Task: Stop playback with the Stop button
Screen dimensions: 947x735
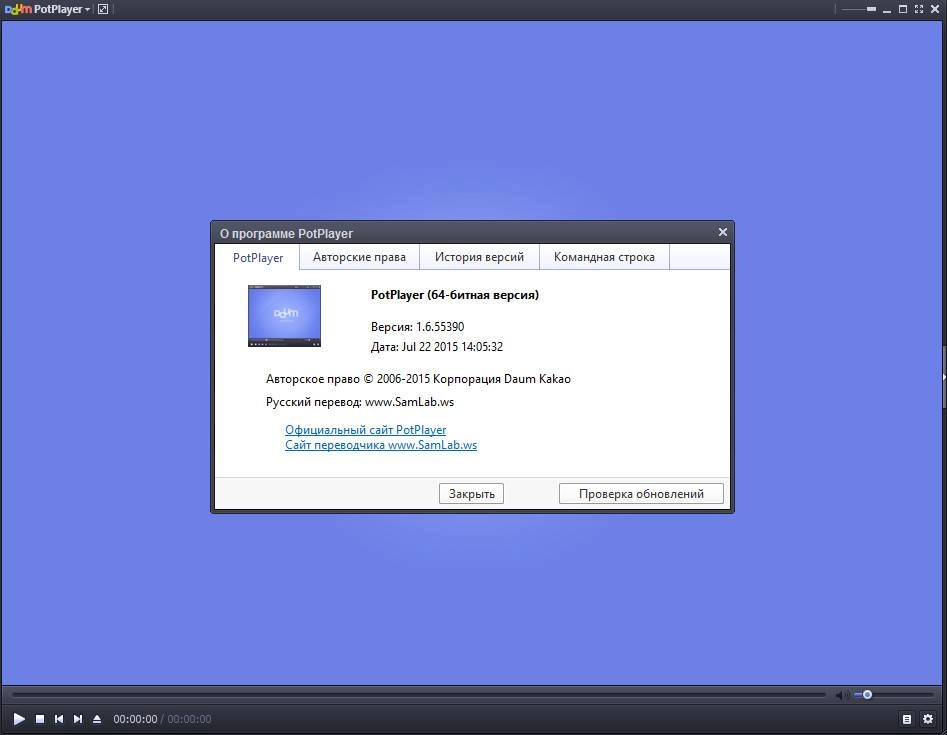Action: (x=40, y=719)
